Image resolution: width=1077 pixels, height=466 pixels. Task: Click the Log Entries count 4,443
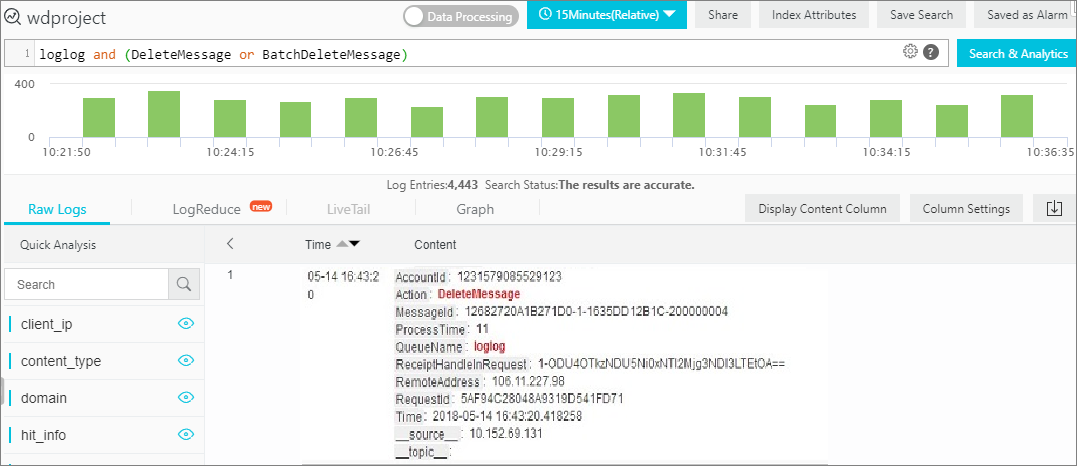464,185
